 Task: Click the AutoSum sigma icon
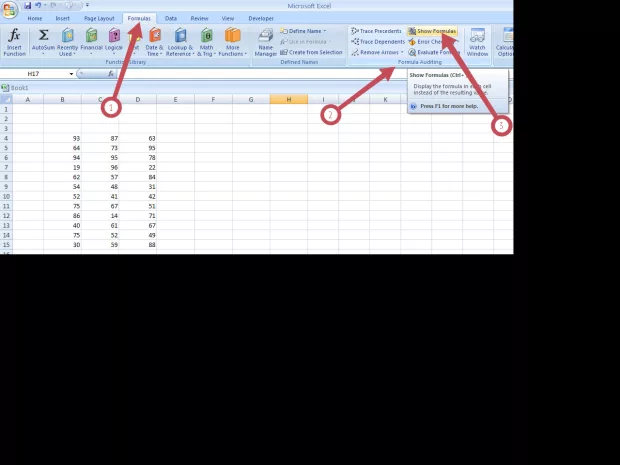coord(43,35)
